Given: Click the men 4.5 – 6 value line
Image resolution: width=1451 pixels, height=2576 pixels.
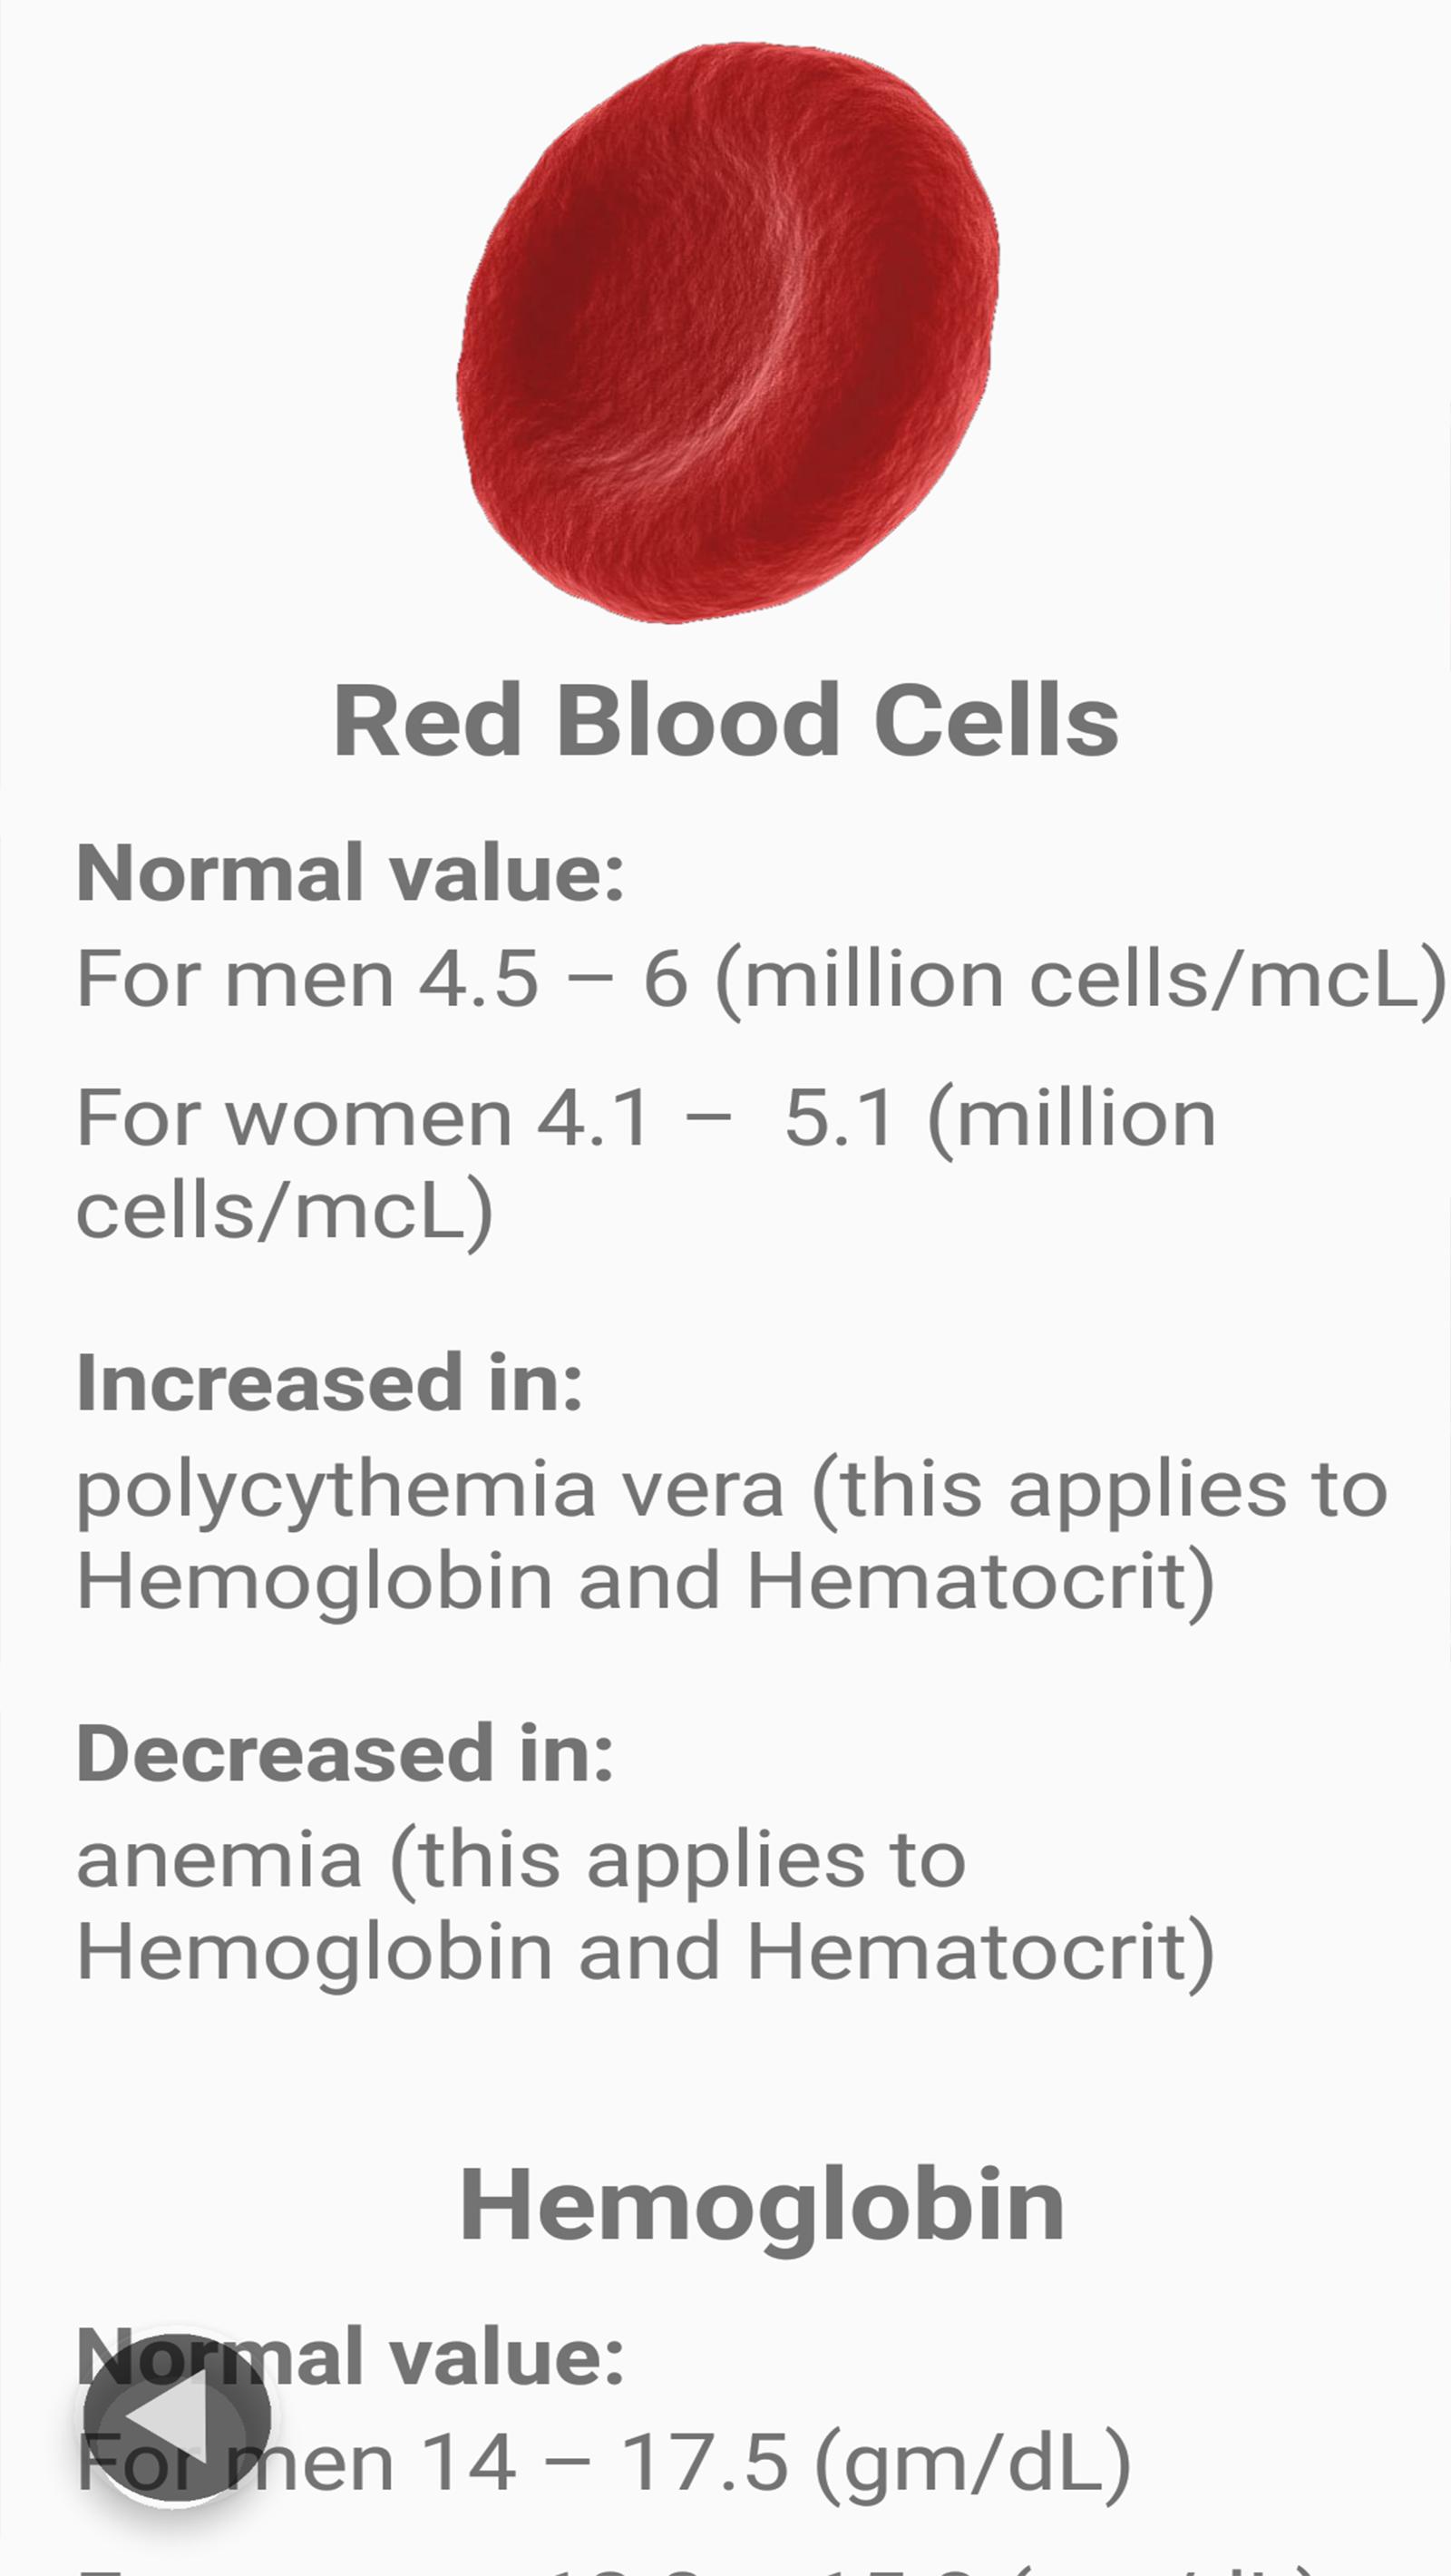Looking at the screenshot, I should pos(760,979).
